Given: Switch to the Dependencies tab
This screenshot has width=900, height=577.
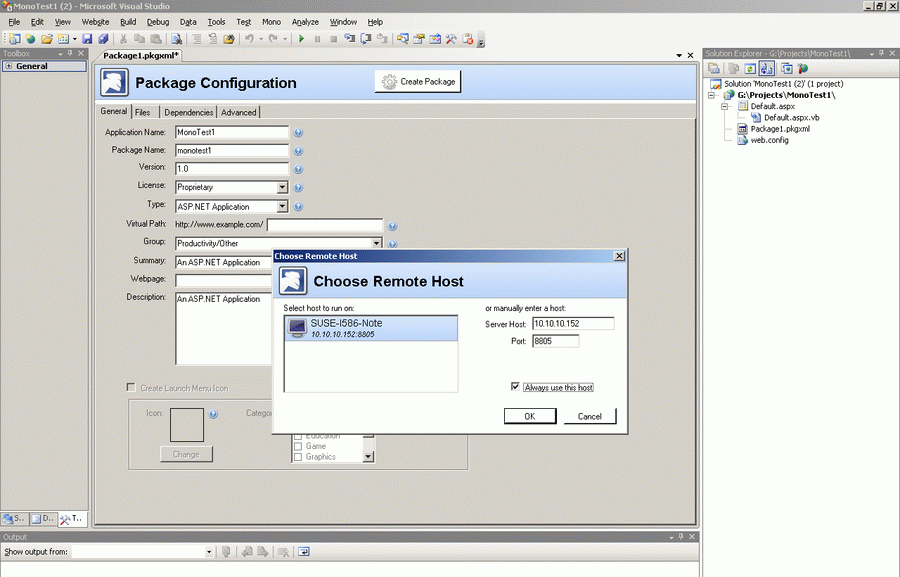Looking at the screenshot, I should 188,113.
